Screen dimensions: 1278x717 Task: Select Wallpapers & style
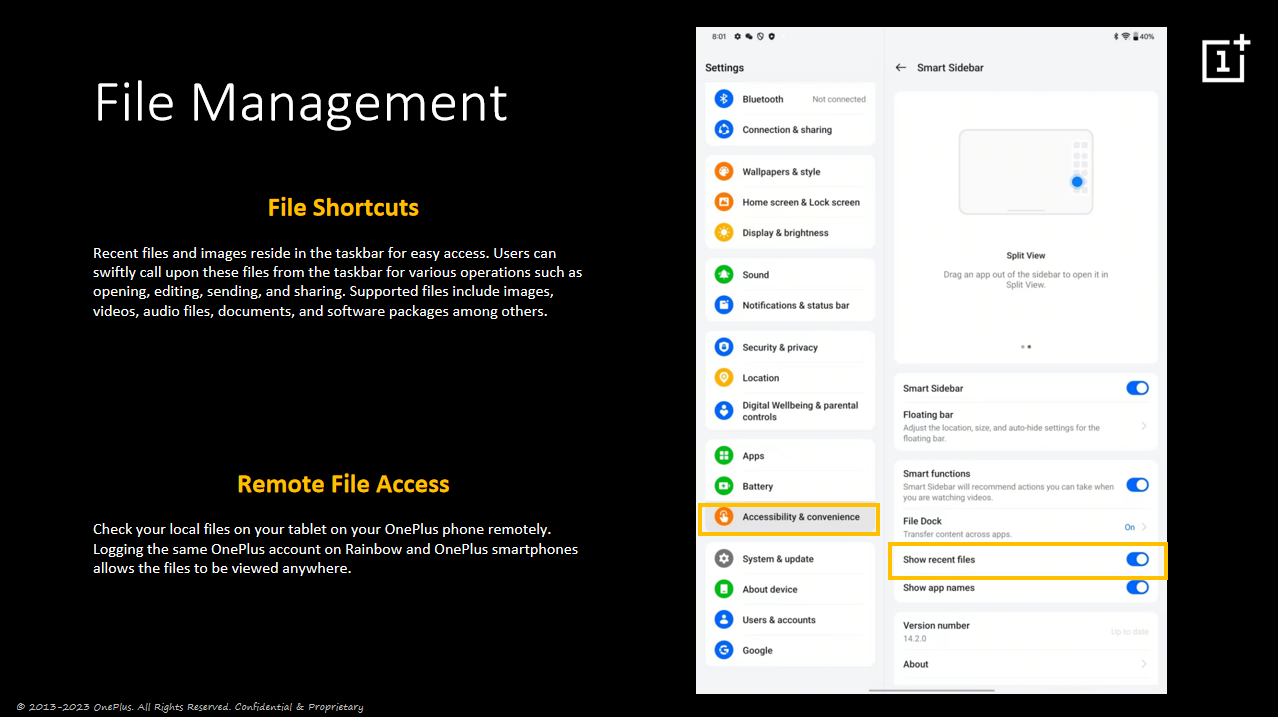click(790, 172)
